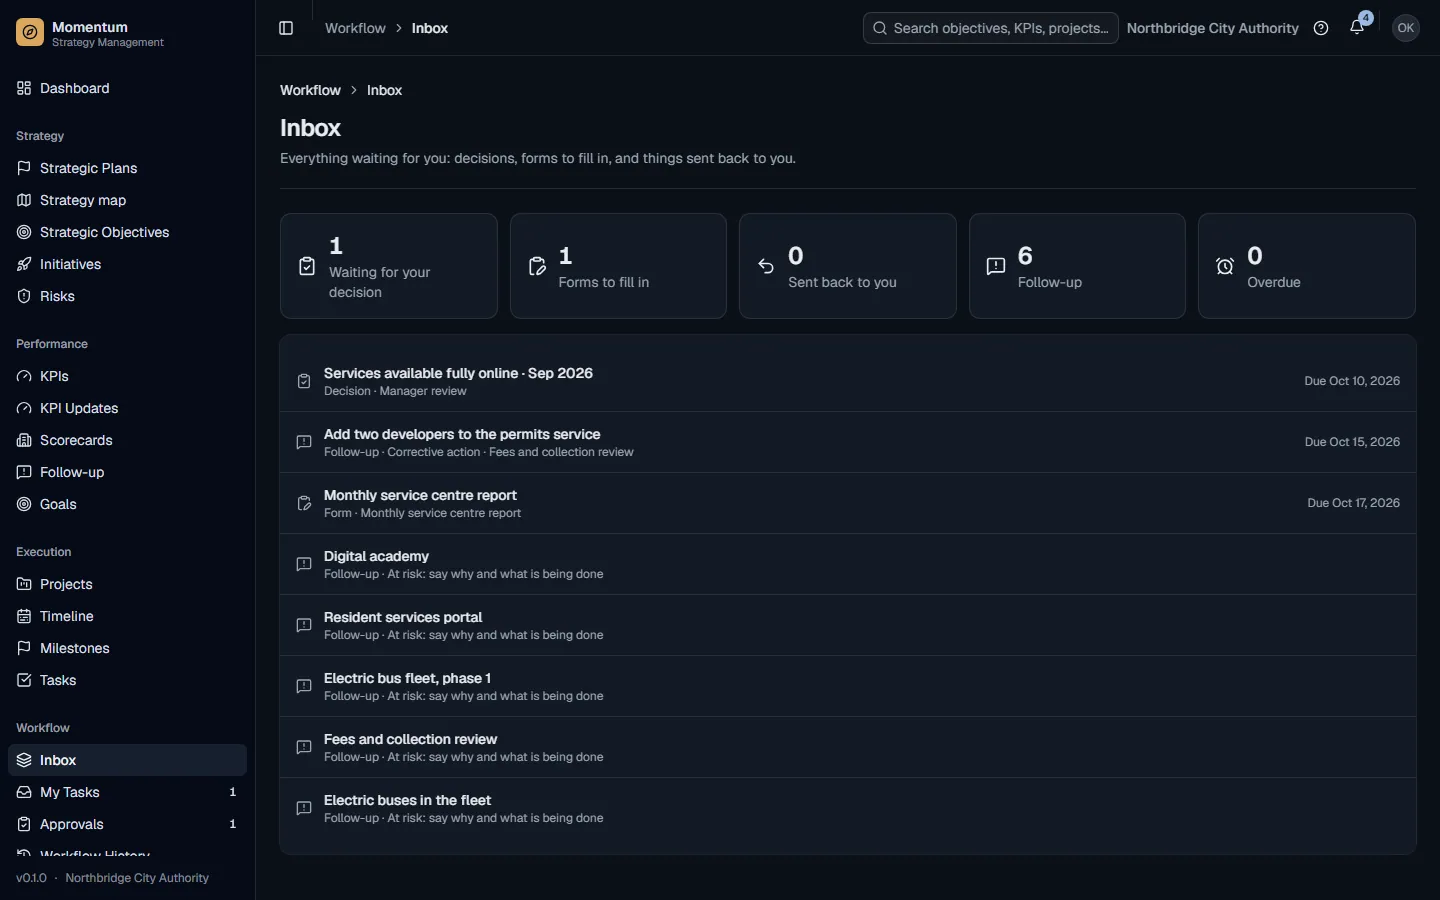Click Workflow breadcrumb above Inbox heading
Viewport: 1440px width, 900px height.
tap(310, 90)
